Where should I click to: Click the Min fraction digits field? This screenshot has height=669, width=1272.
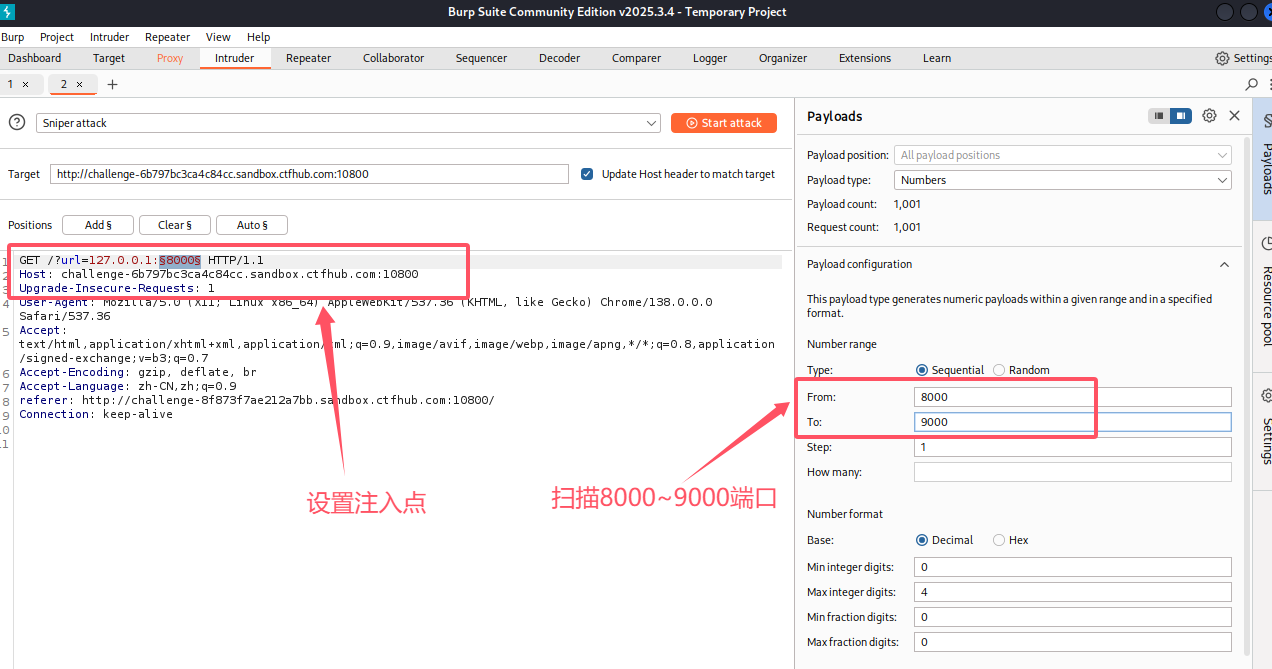coord(1073,617)
